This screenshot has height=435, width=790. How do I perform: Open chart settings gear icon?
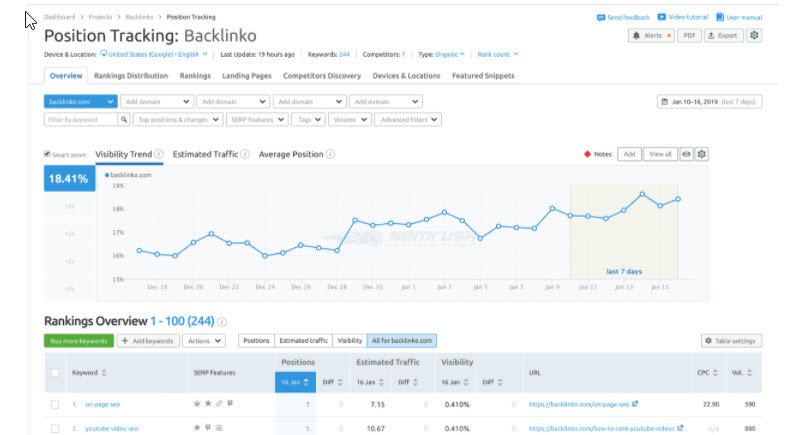(x=701, y=154)
